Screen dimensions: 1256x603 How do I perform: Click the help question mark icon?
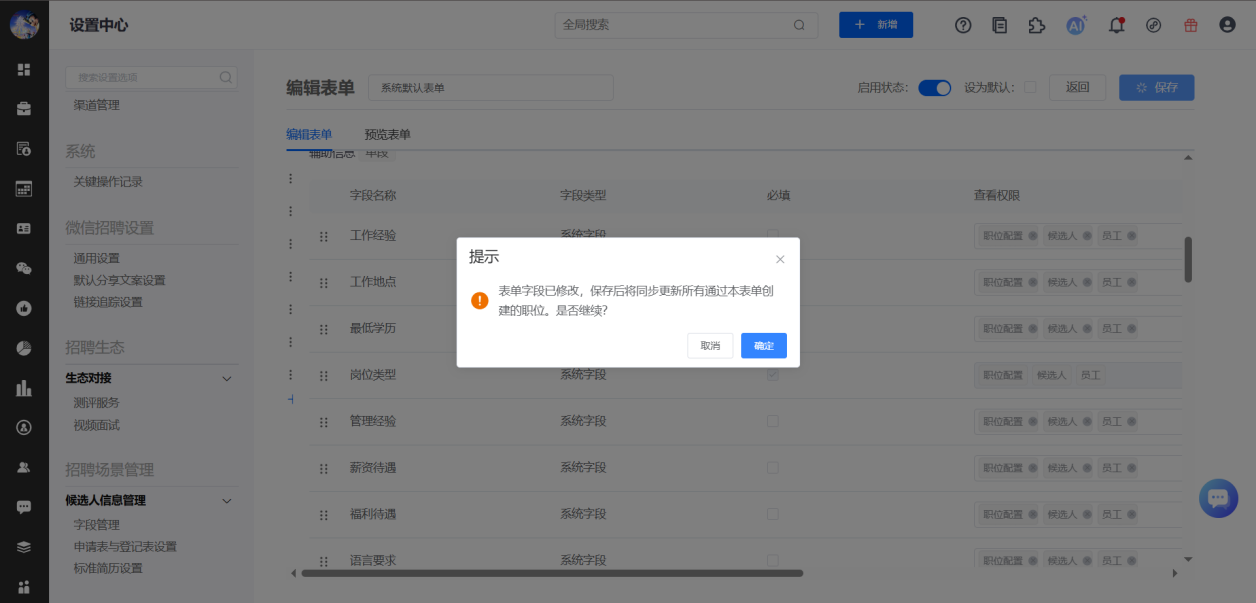tap(963, 25)
